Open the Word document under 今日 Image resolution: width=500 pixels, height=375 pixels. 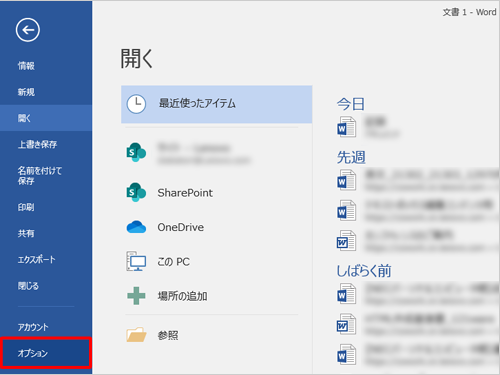346,127
